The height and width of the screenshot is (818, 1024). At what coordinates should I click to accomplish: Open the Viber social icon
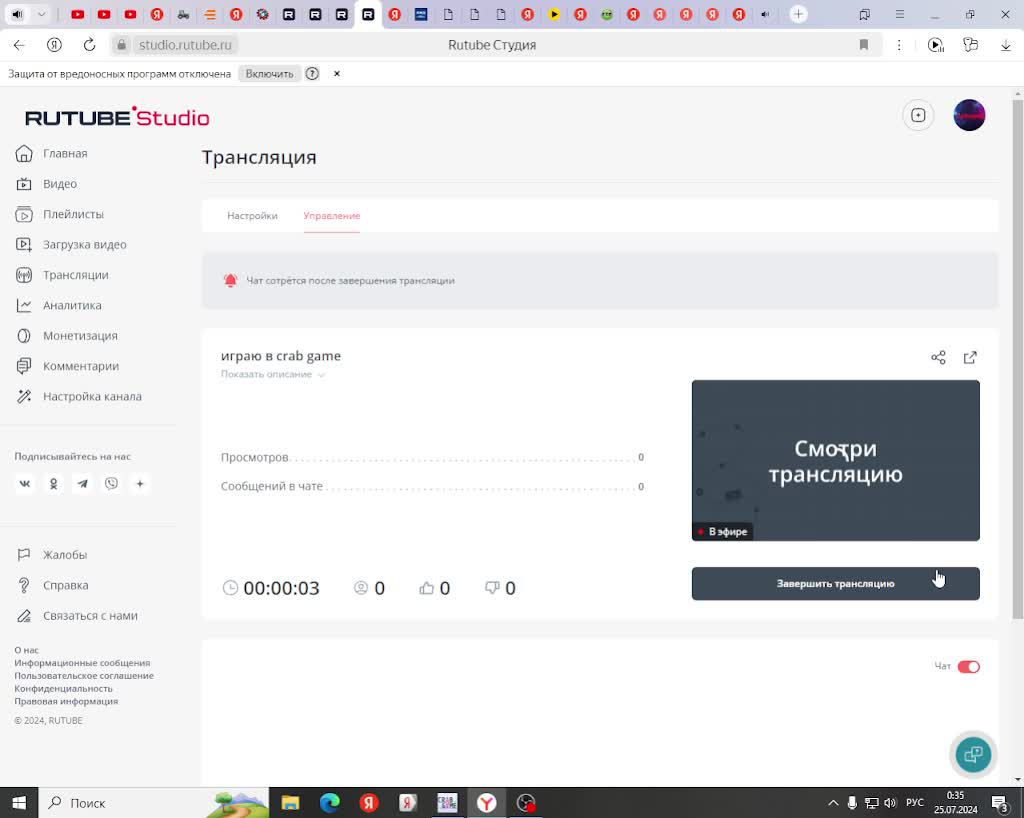pyautogui.click(x=112, y=484)
